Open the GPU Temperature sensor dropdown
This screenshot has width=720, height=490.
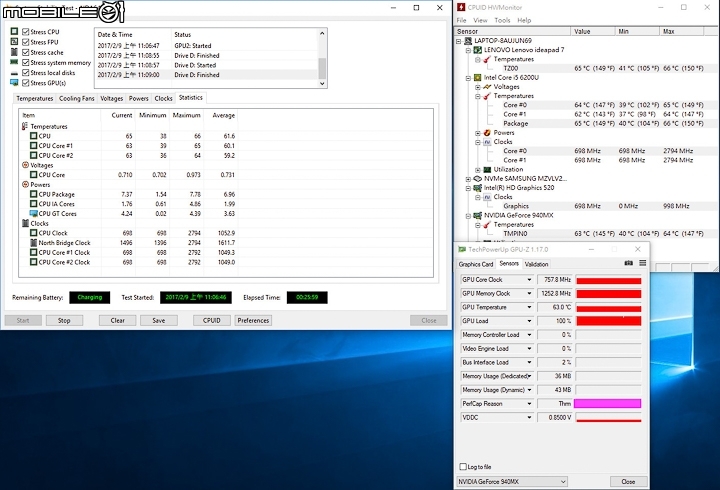(x=529, y=307)
